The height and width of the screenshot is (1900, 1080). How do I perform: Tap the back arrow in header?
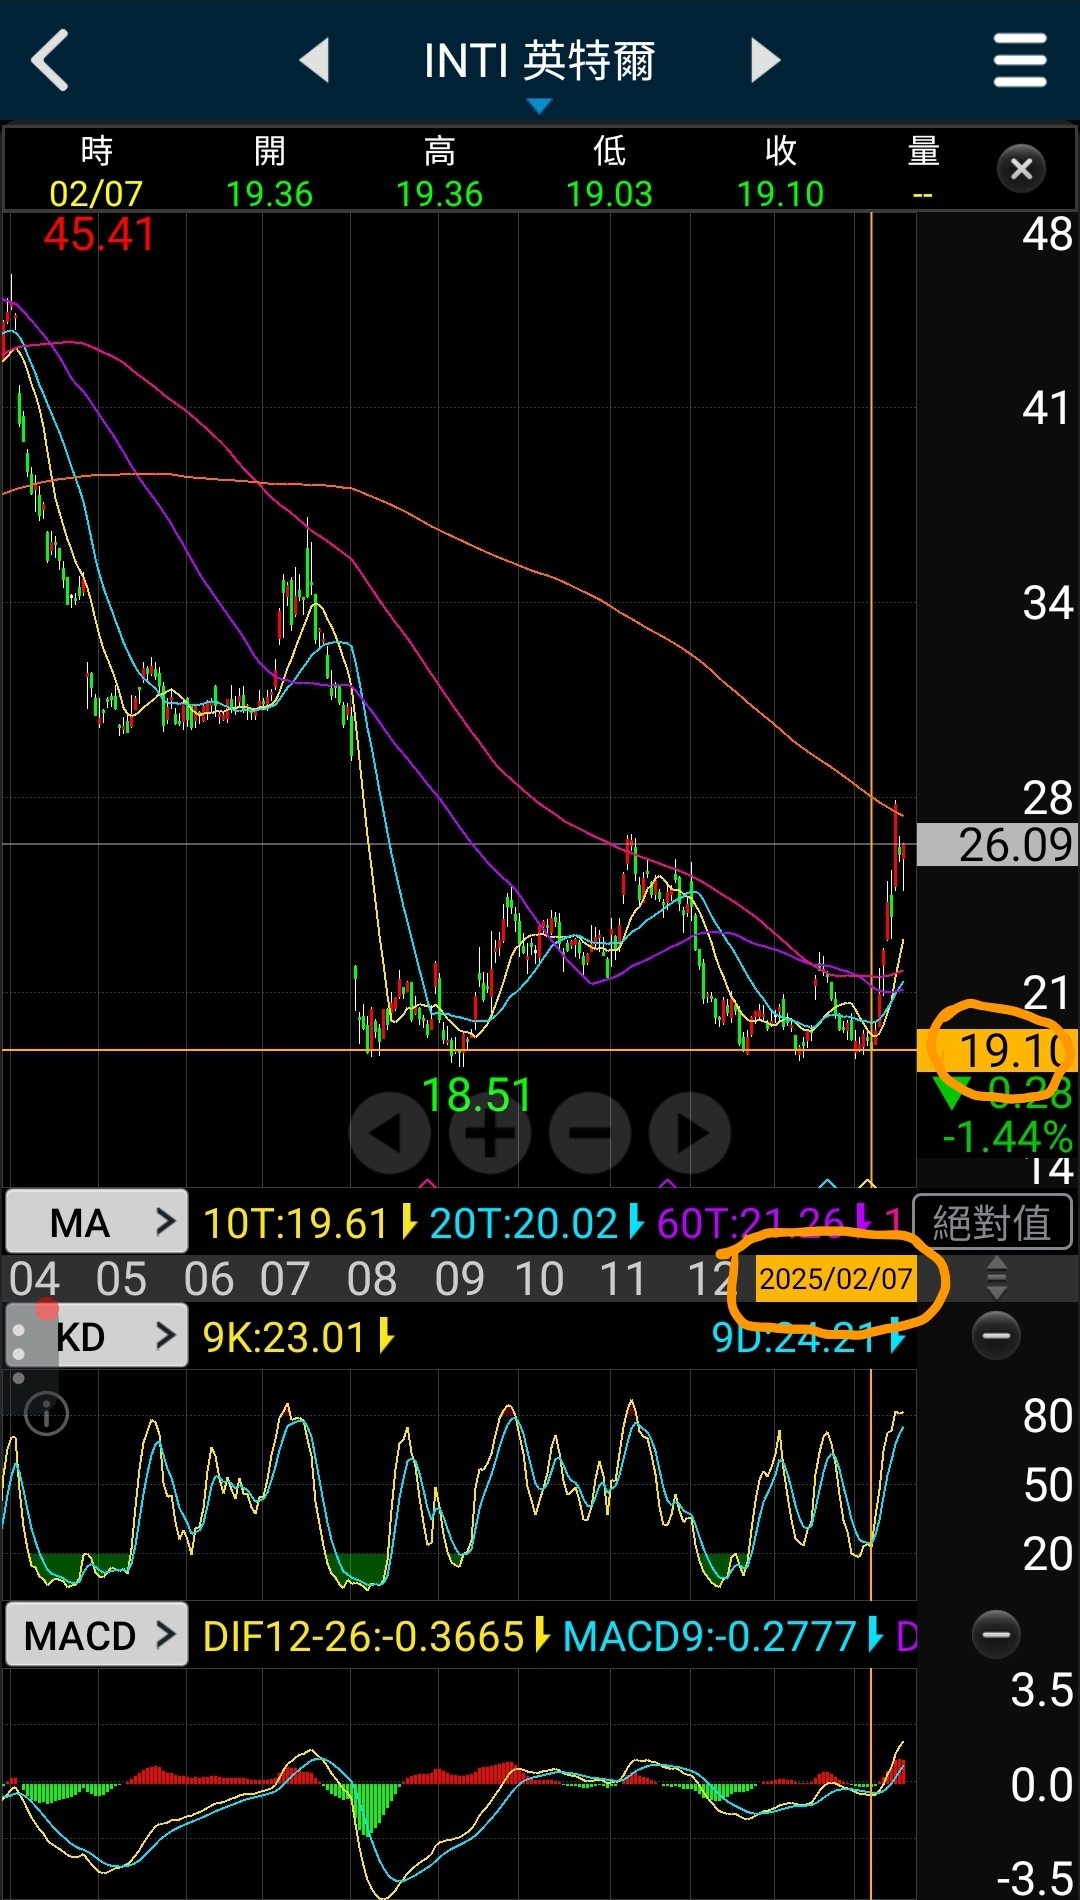click(50, 61)
